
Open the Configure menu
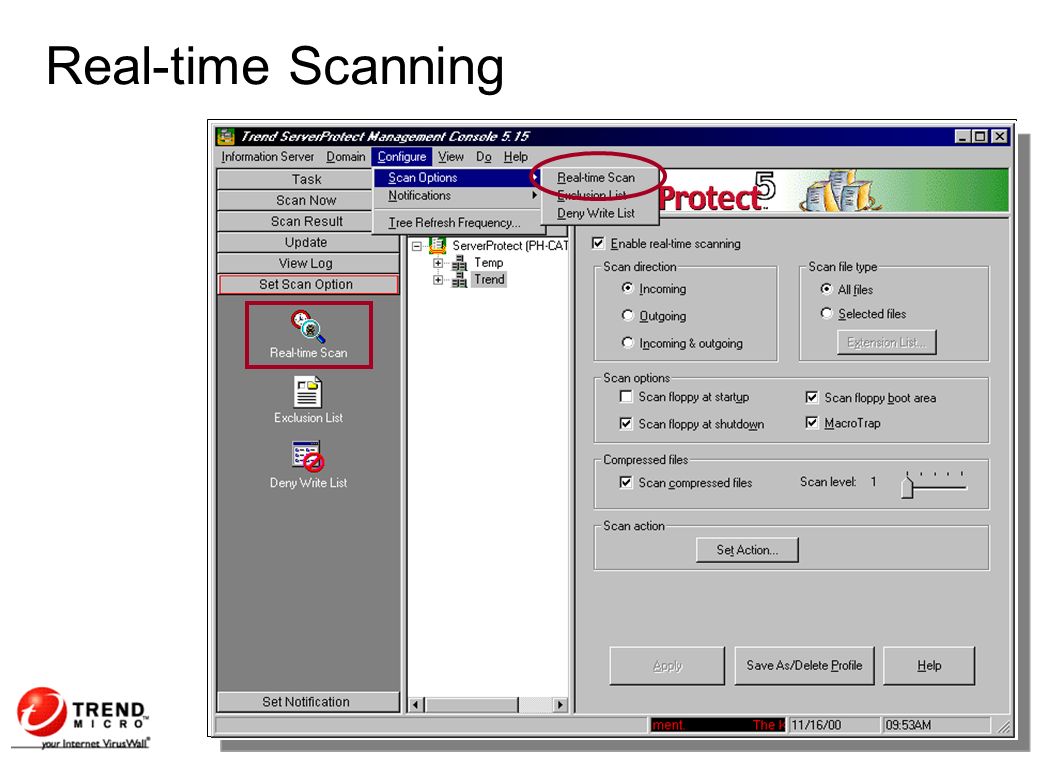[x=401, y=157]
